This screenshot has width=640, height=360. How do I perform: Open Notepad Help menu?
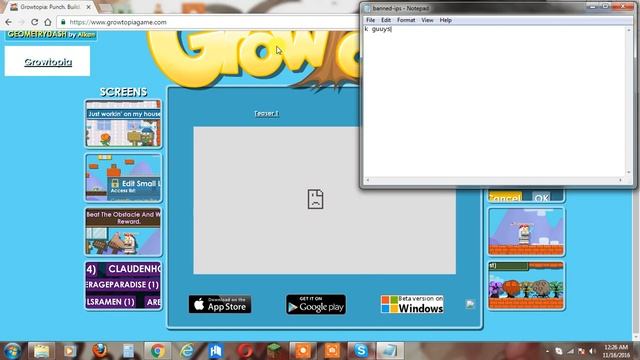click(445, 20)
